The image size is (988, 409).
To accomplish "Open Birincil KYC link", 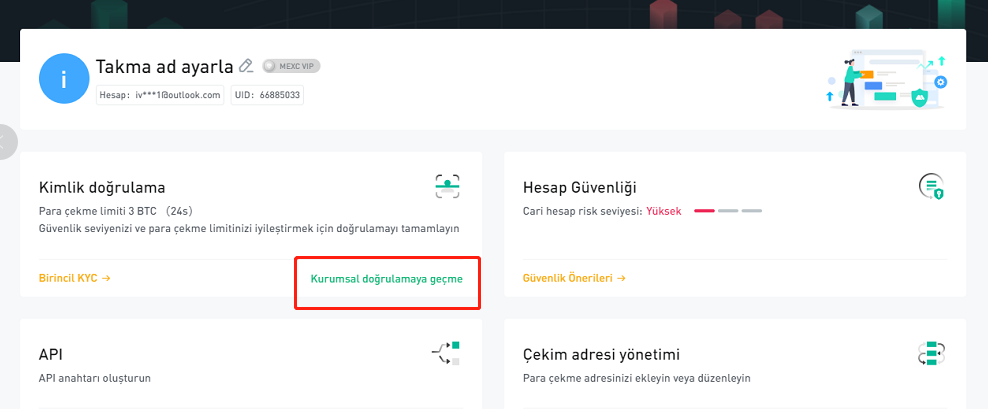I will pyautogui.click(x=75, y=278).
